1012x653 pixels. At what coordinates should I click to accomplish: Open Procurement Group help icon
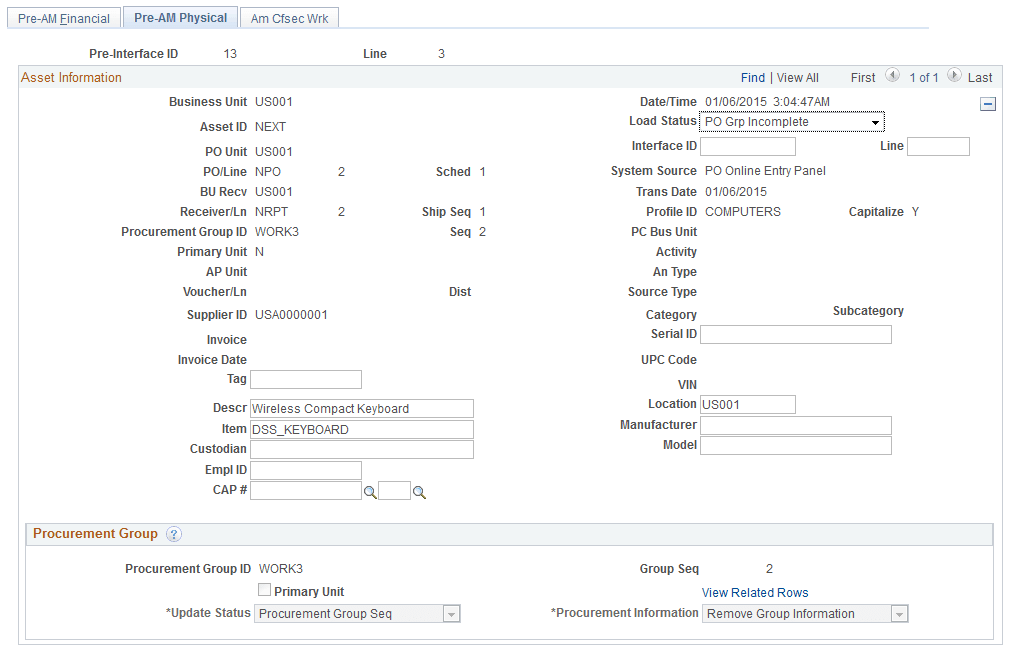(174, 534)
